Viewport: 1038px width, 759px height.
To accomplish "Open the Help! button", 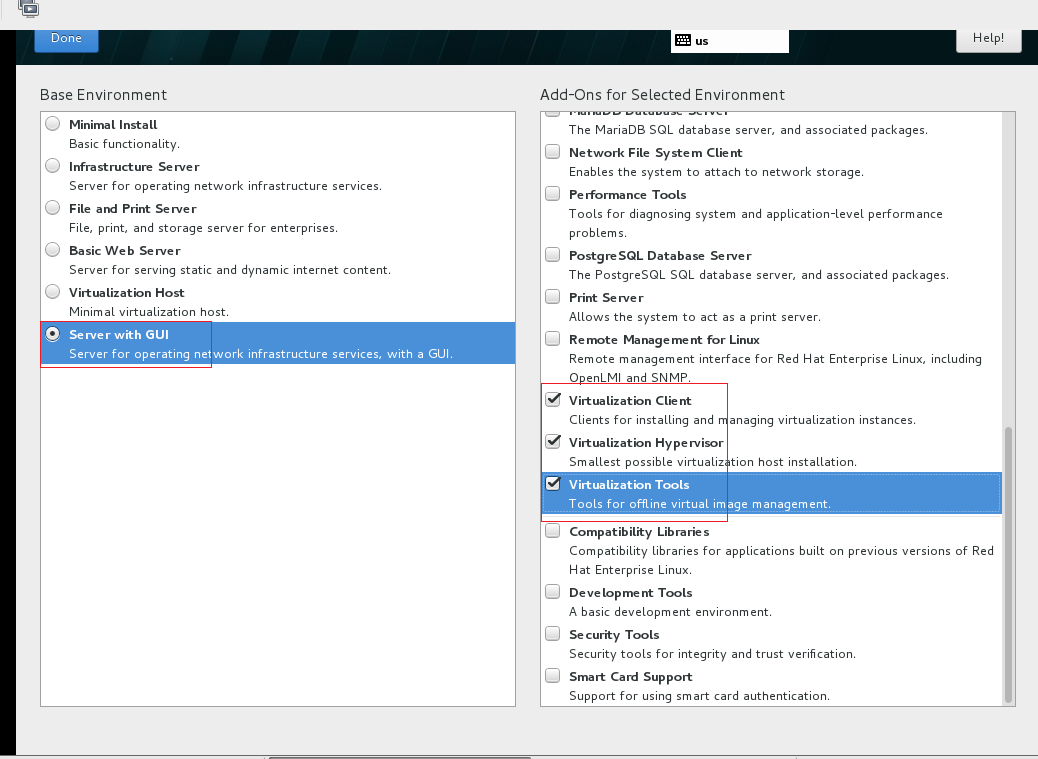I will [988, 40].
